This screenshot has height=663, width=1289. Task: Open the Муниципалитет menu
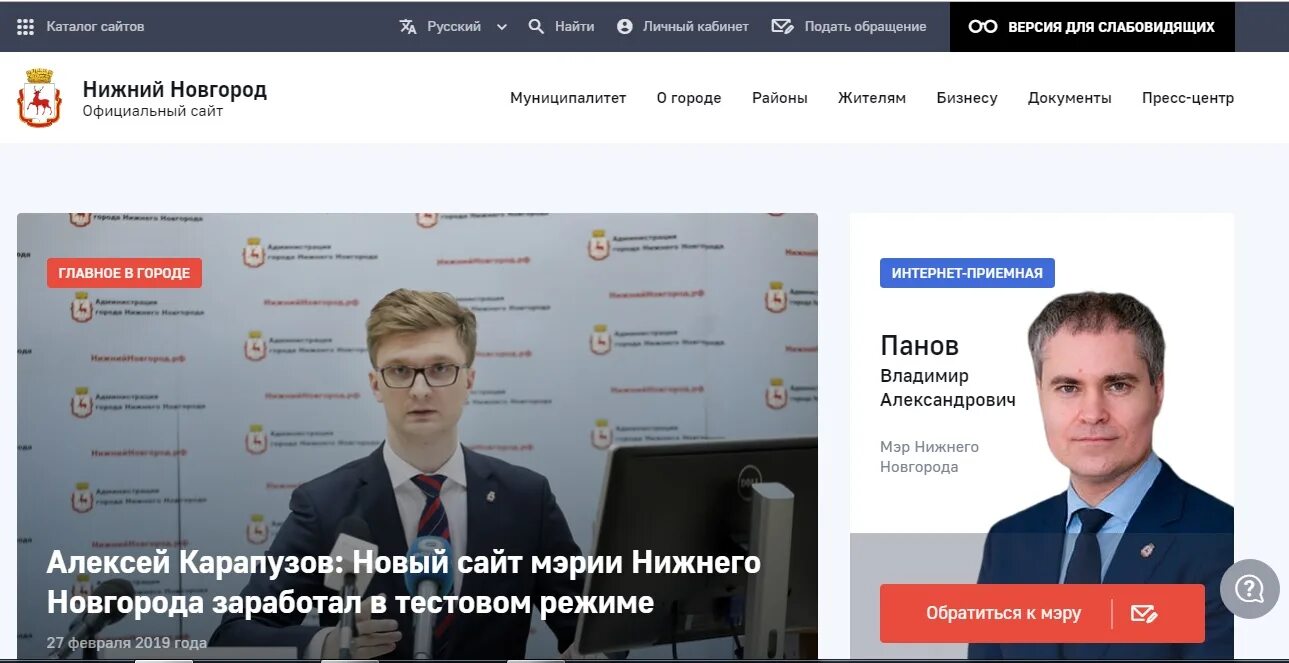click(x=568, y=98)
